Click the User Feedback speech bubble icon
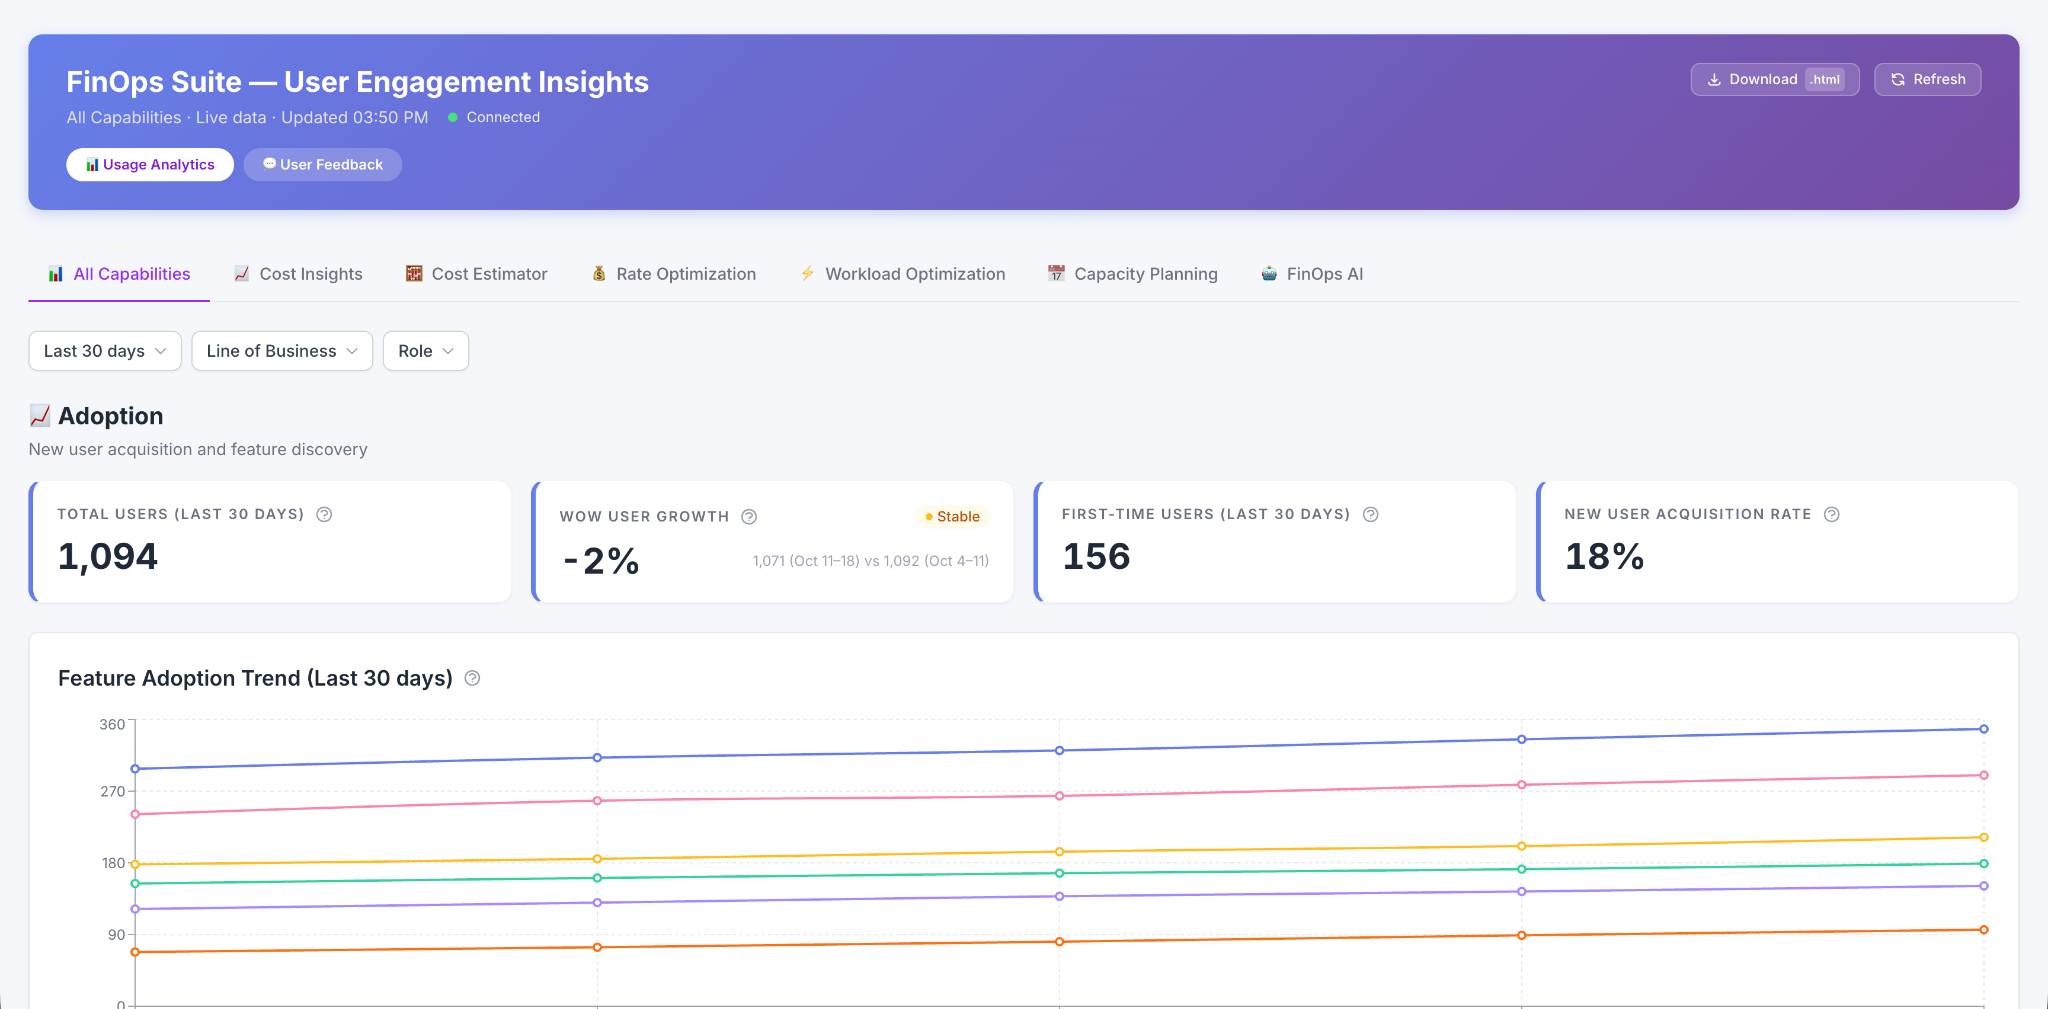The width and height of the screenshot is (2048, 1009). pyautogui.click(x=269, y=164)
